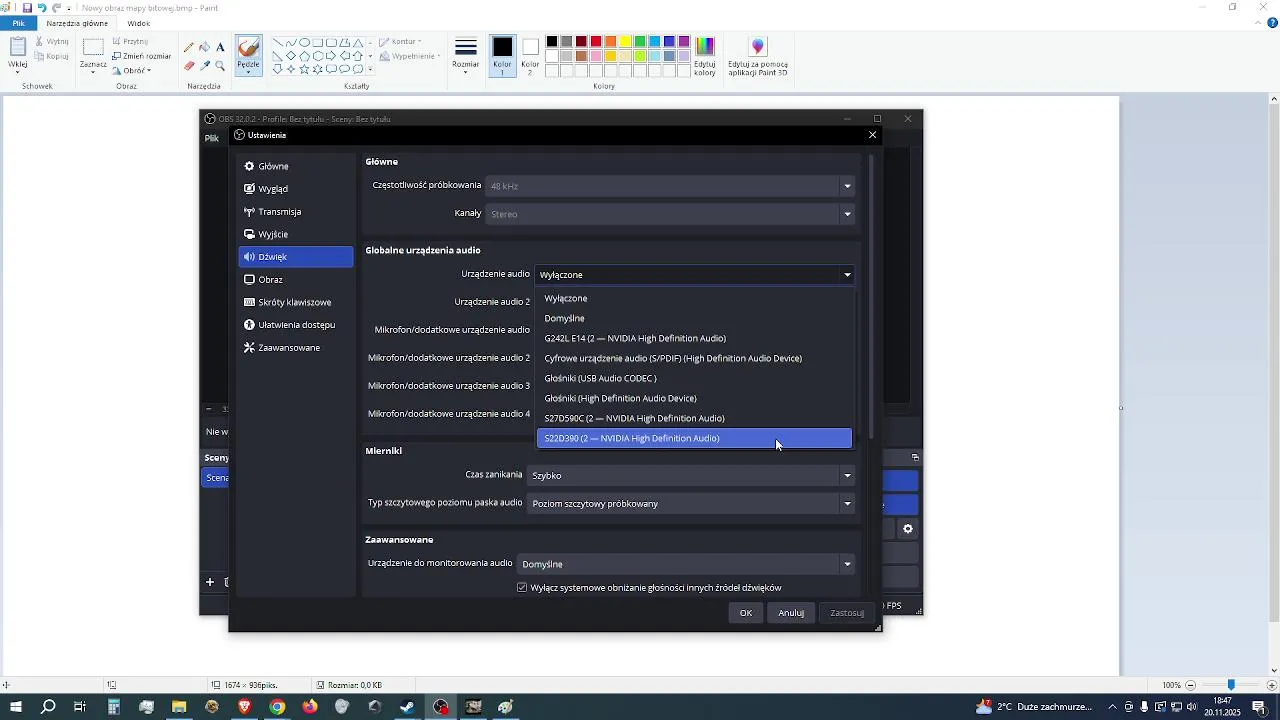Click Paint zoom slider handle
1280x720 pixels.
(1231, 685)
